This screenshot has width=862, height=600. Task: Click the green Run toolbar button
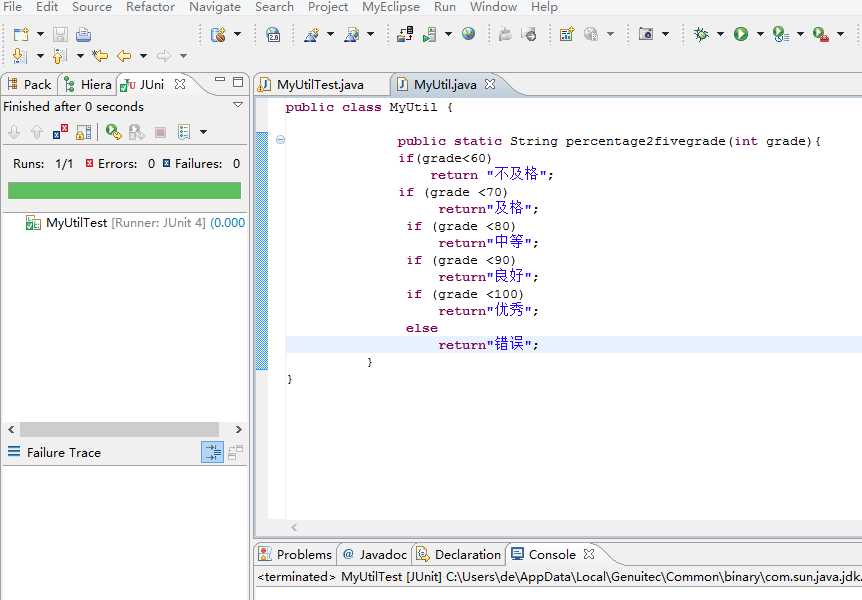point(741,34)
